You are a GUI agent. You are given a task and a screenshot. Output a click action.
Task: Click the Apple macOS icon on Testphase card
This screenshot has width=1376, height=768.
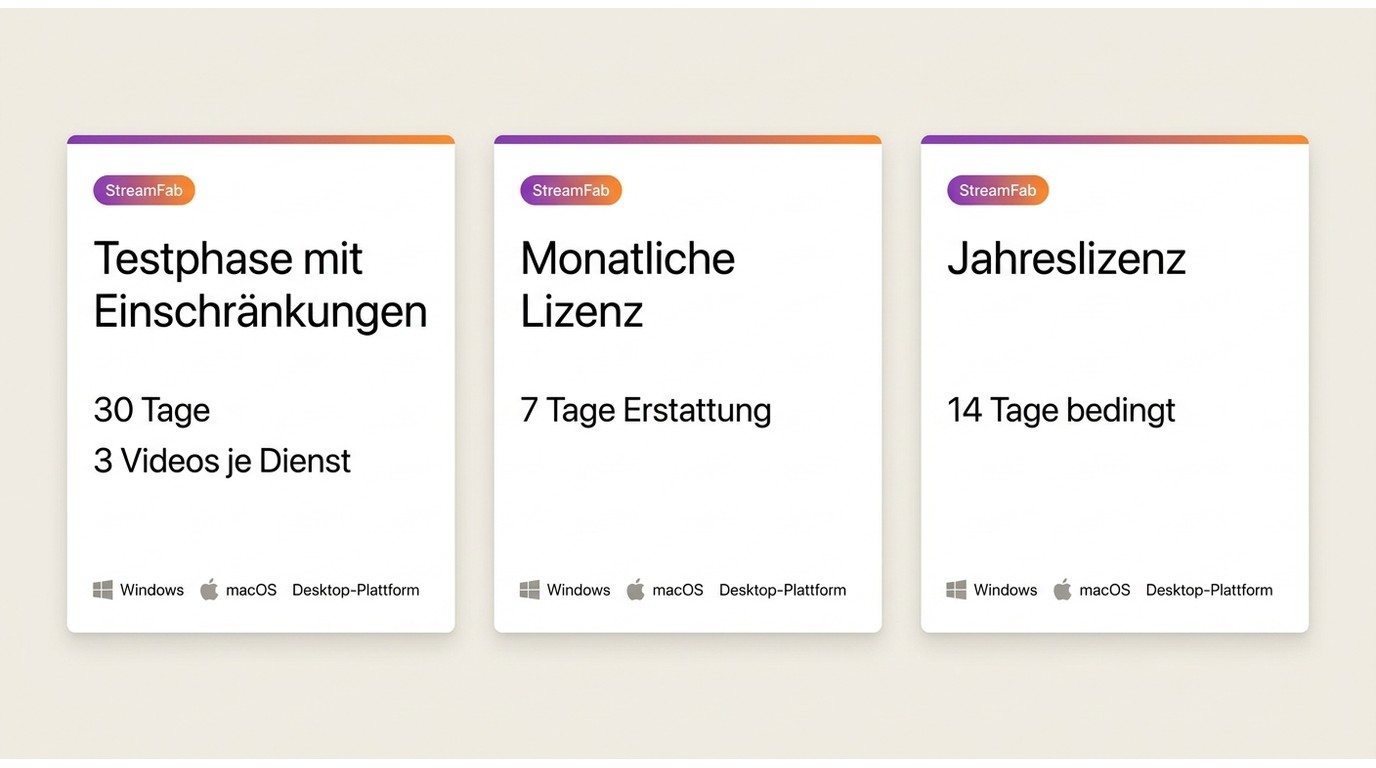(x=209, y=589)
